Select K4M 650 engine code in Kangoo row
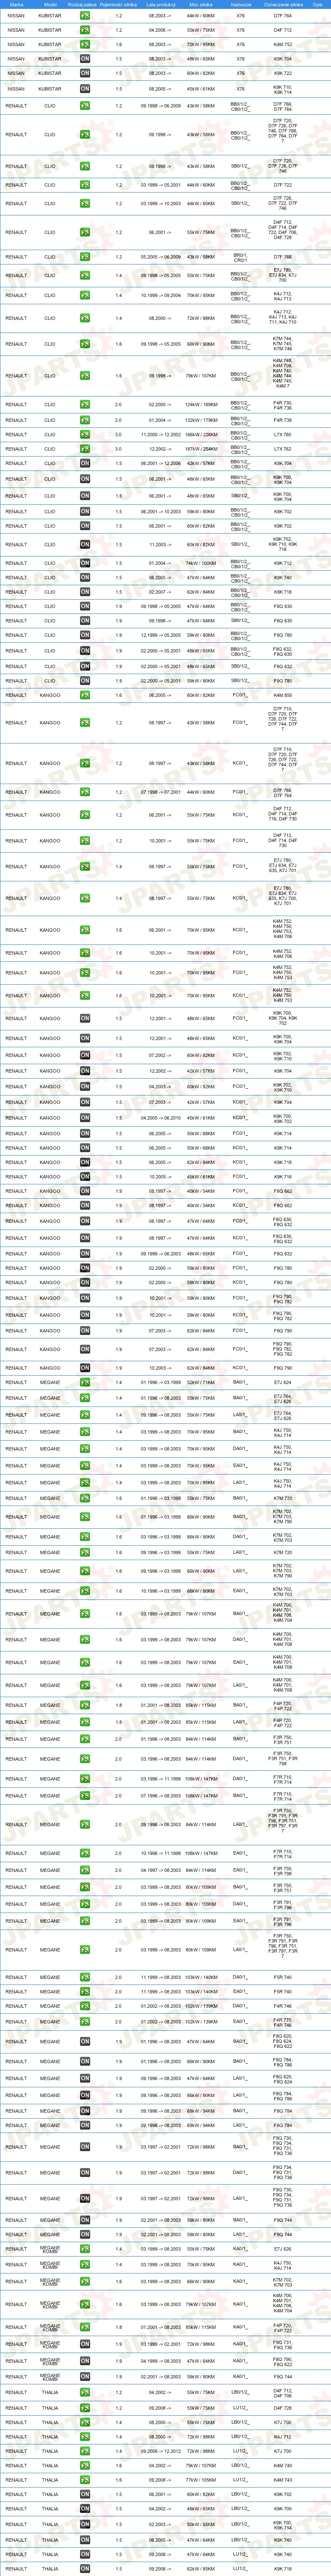331x2576 pixels. tap(283, 695)
